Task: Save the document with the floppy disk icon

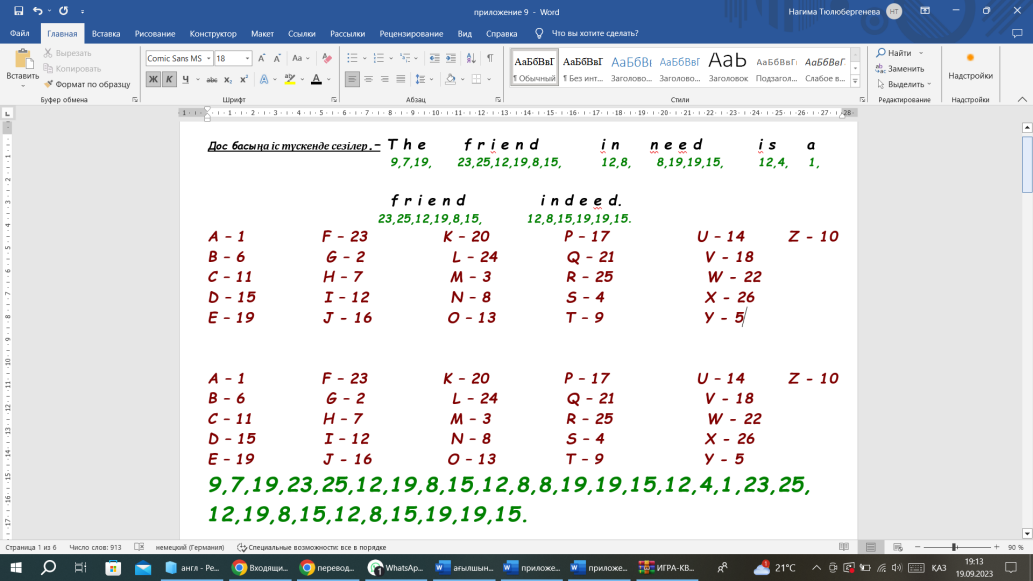Action: [x=18, y=11]
